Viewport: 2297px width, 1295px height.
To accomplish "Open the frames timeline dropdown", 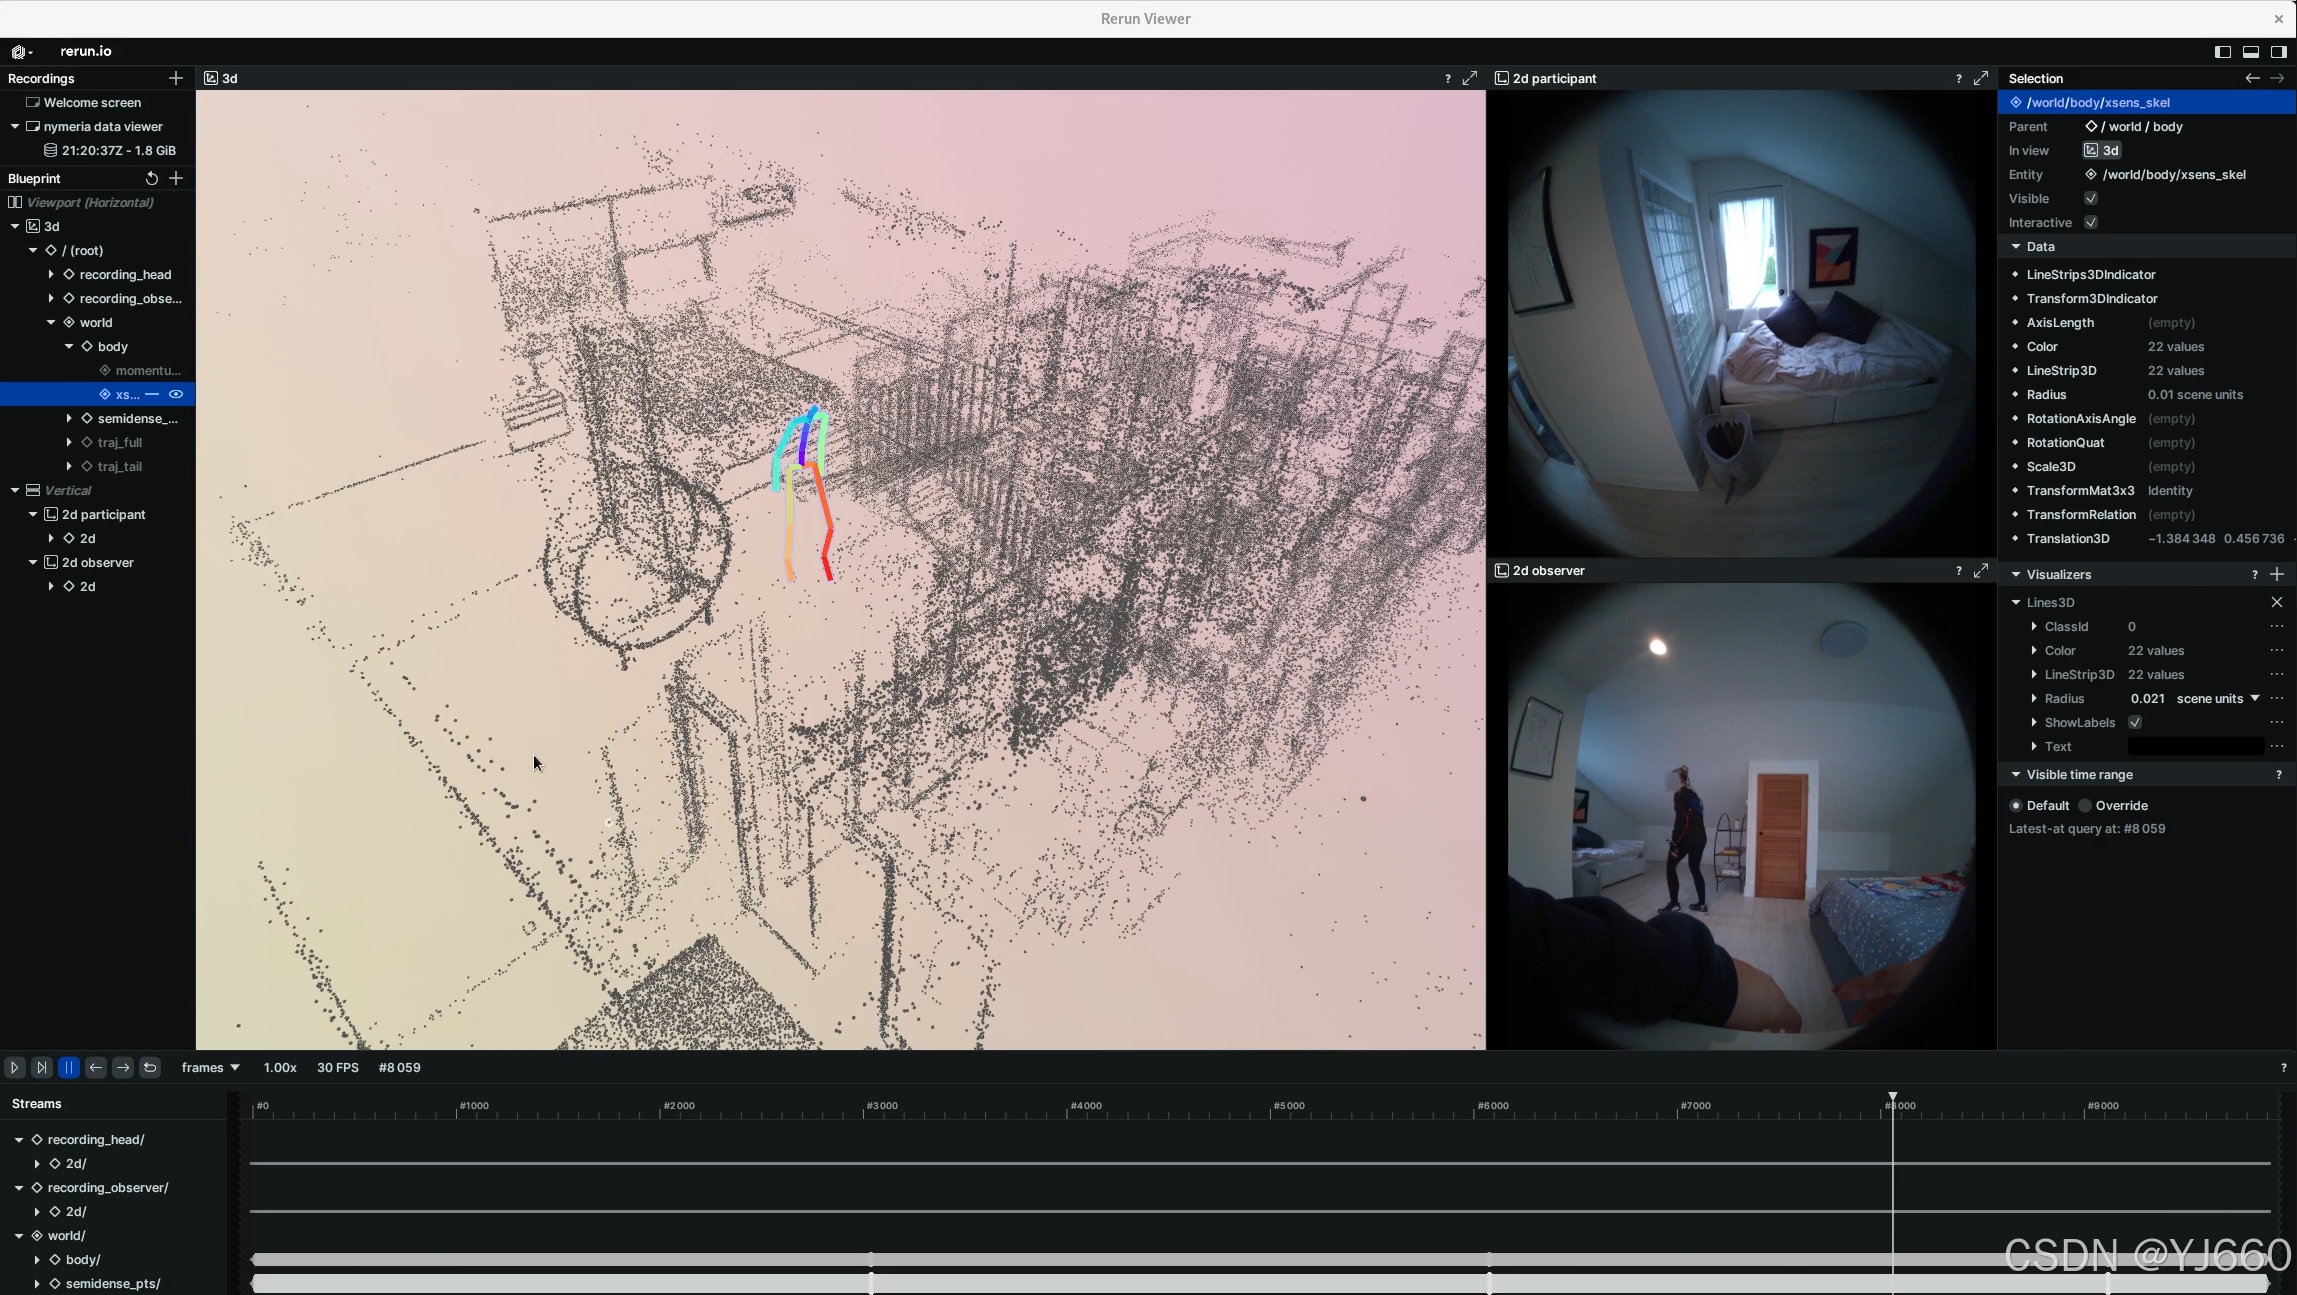I will (x=210, y=1067).
